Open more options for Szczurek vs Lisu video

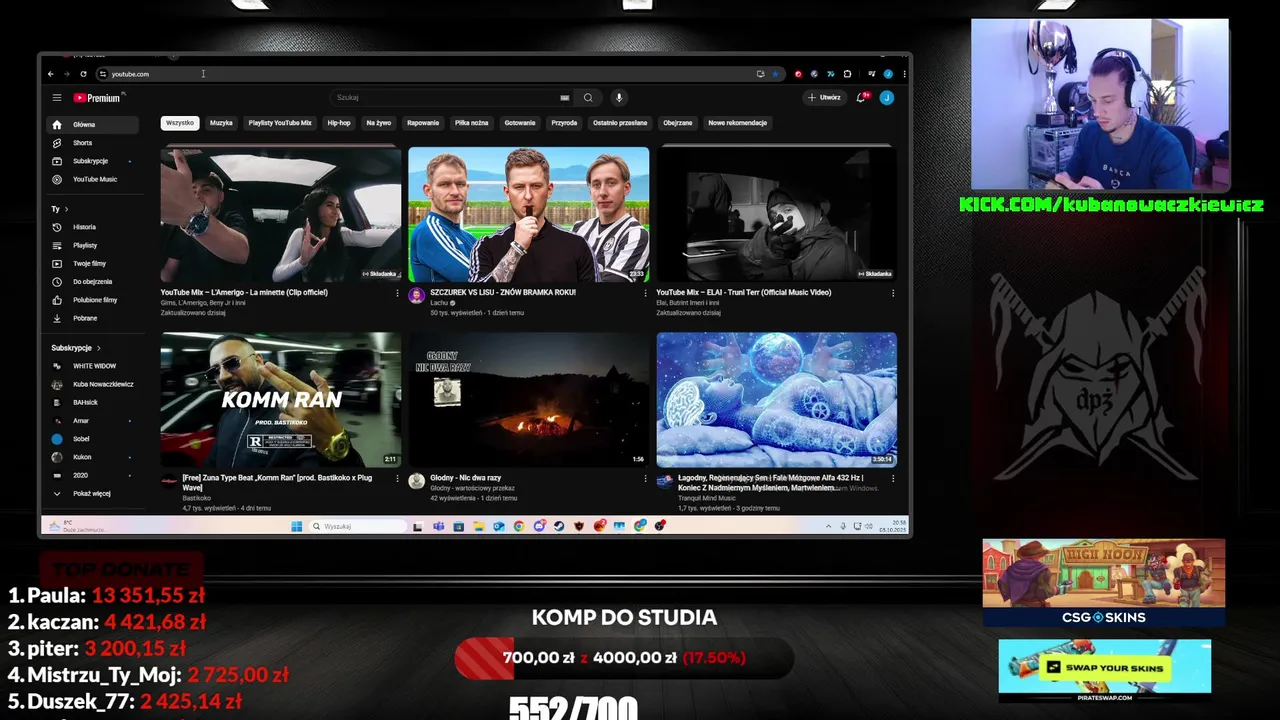click(x=645, y=293)
